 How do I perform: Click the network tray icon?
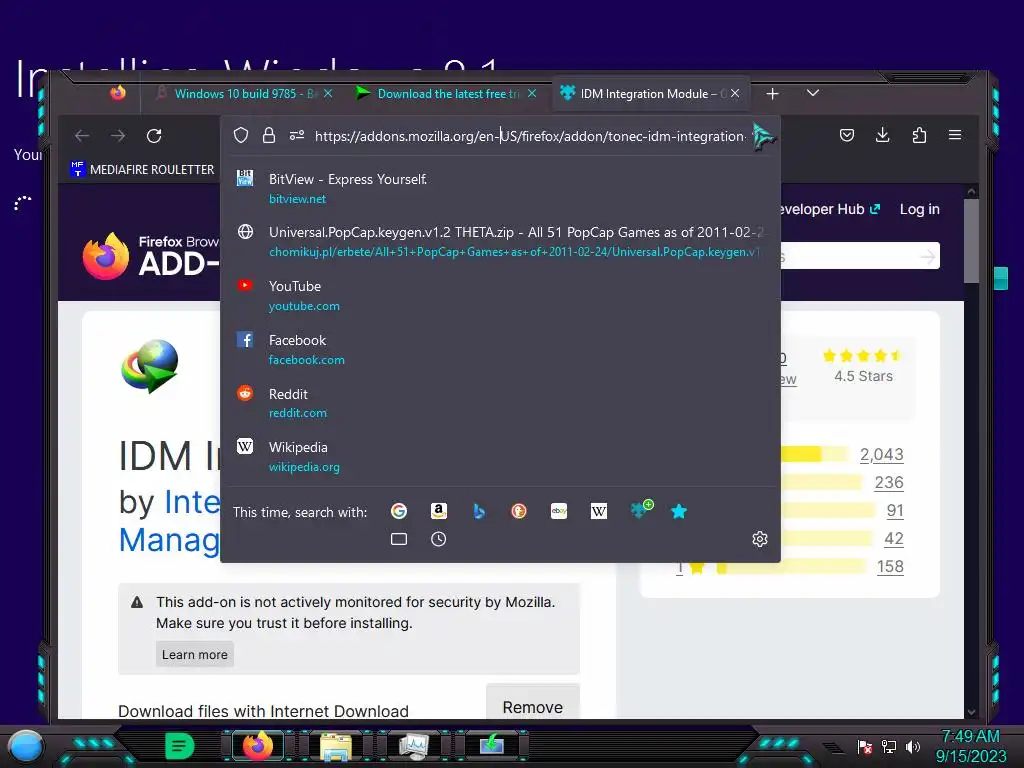click(889, 746)
